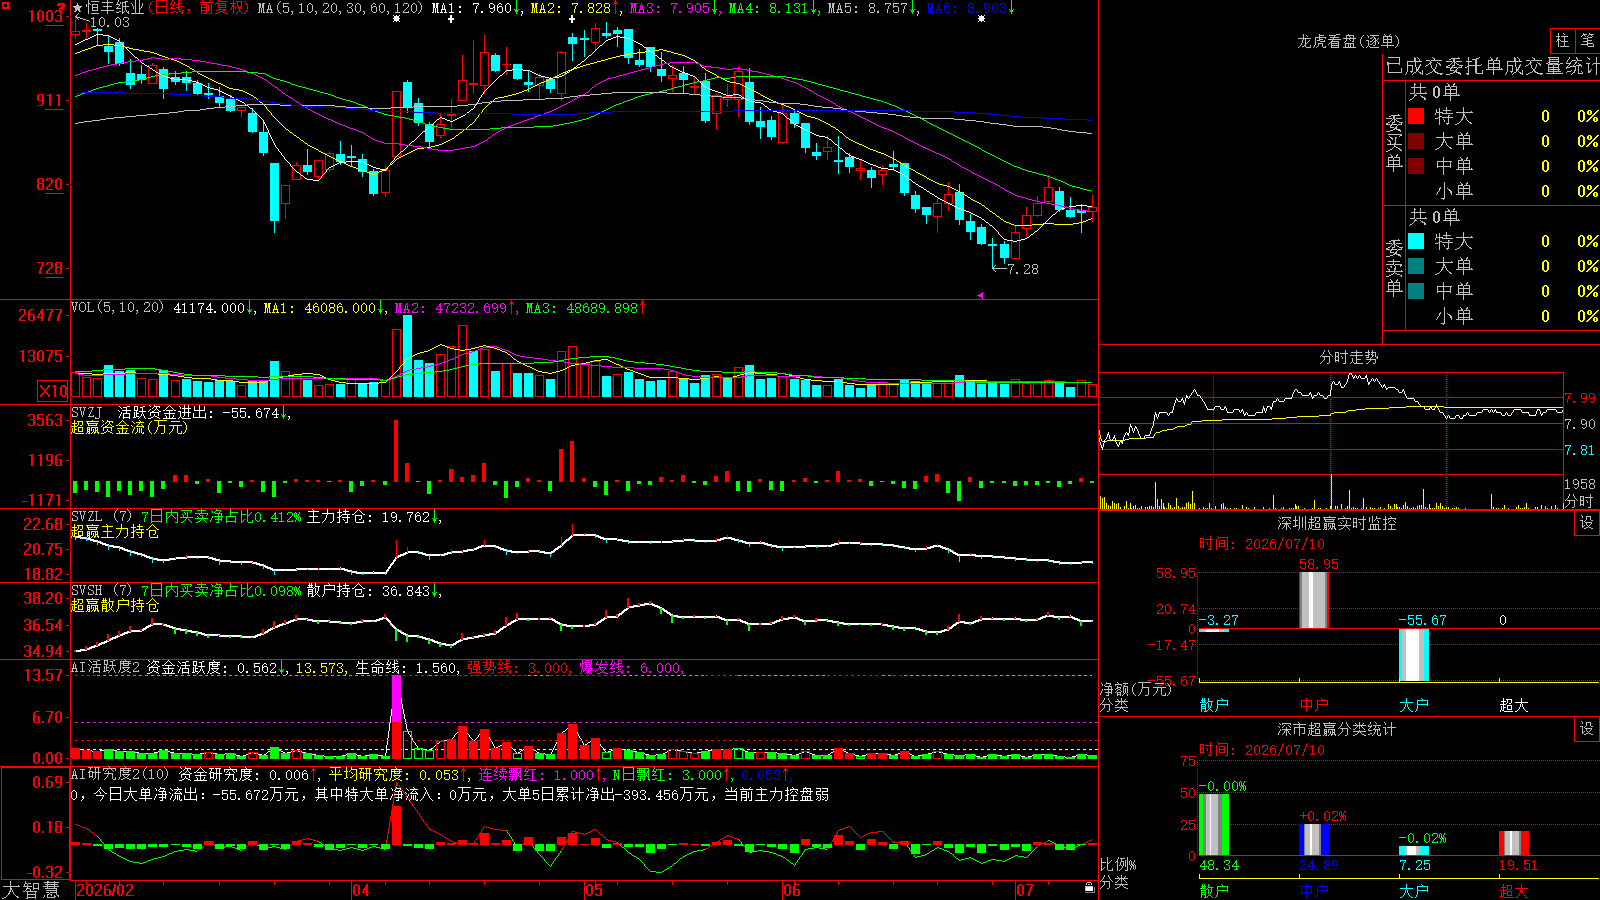Click the ×10 volume scale box

53,391
